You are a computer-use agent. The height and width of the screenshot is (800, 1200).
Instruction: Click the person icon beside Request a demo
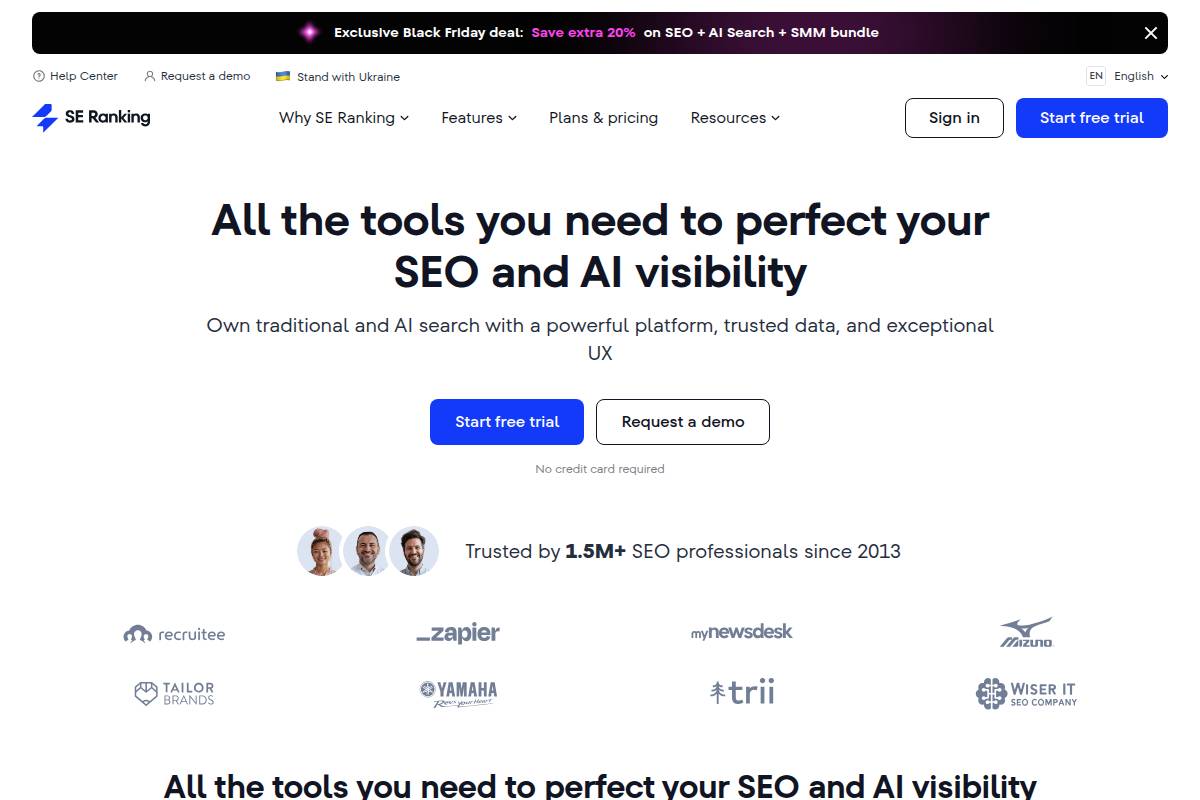(x=150, y=76)
